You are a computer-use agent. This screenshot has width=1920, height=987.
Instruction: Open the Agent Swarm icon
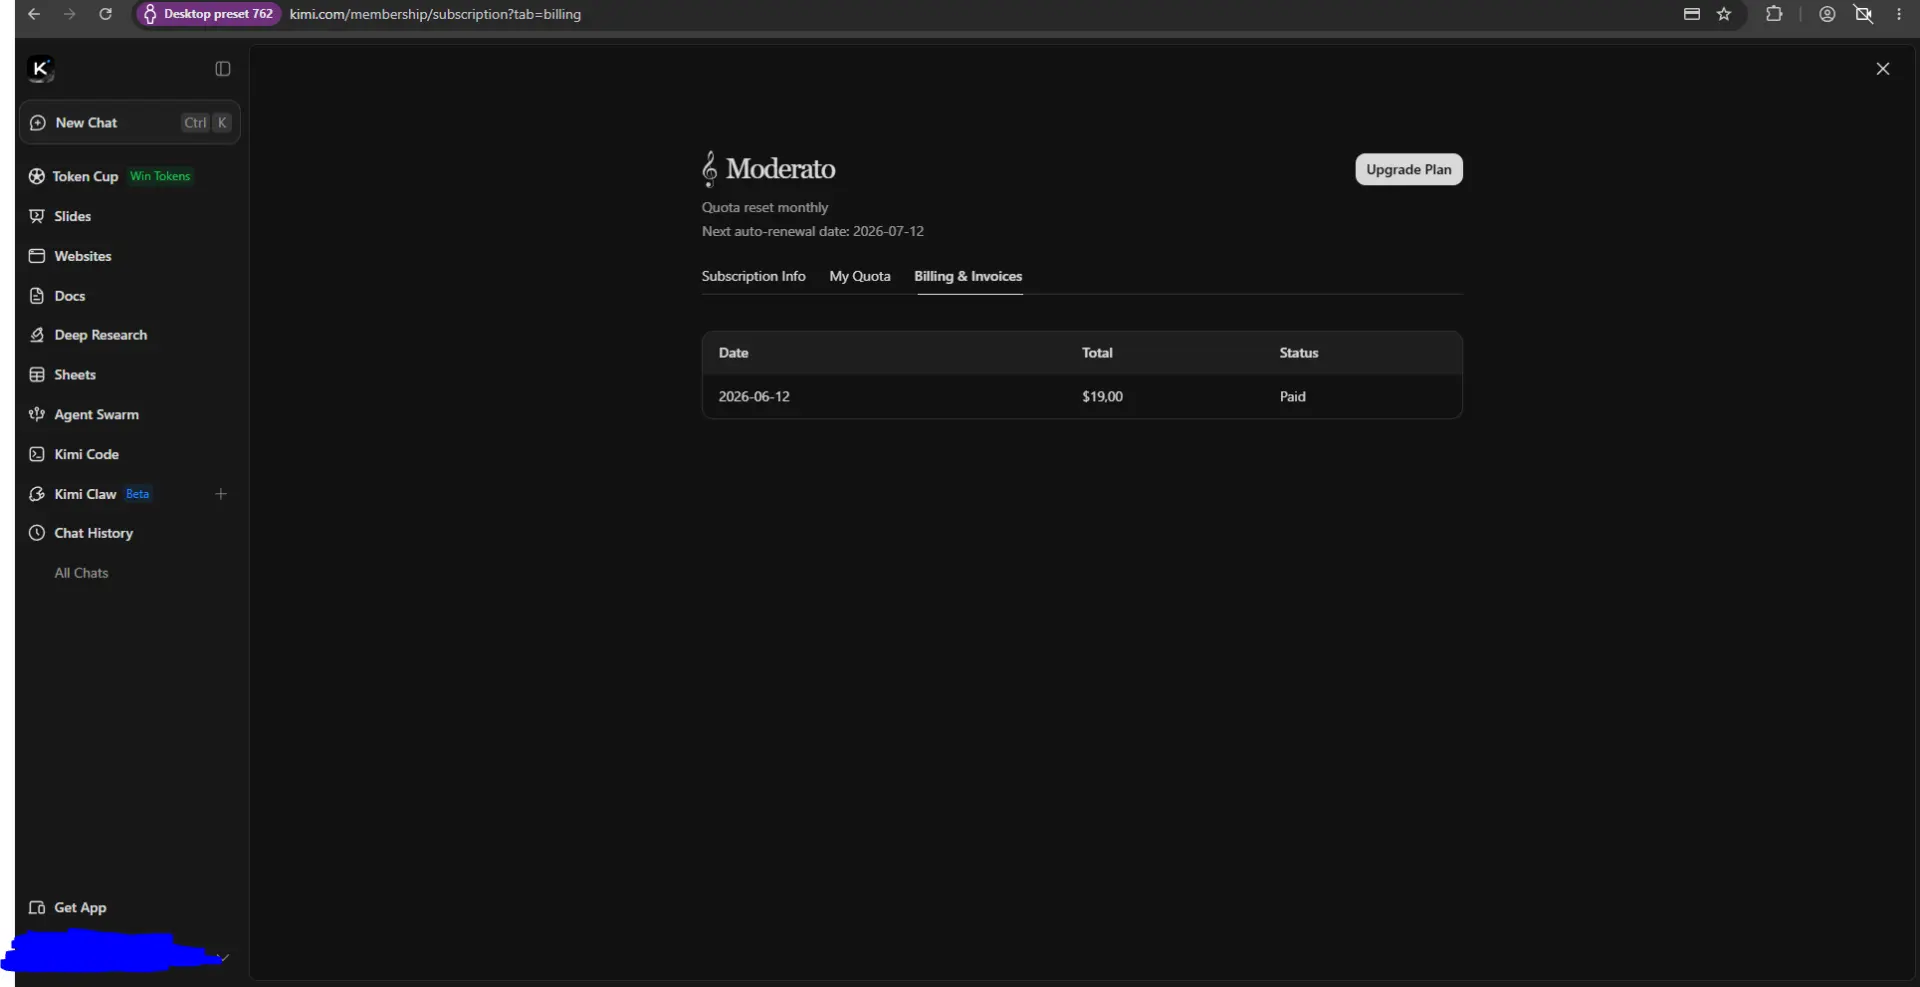click(x=37, y=414)
